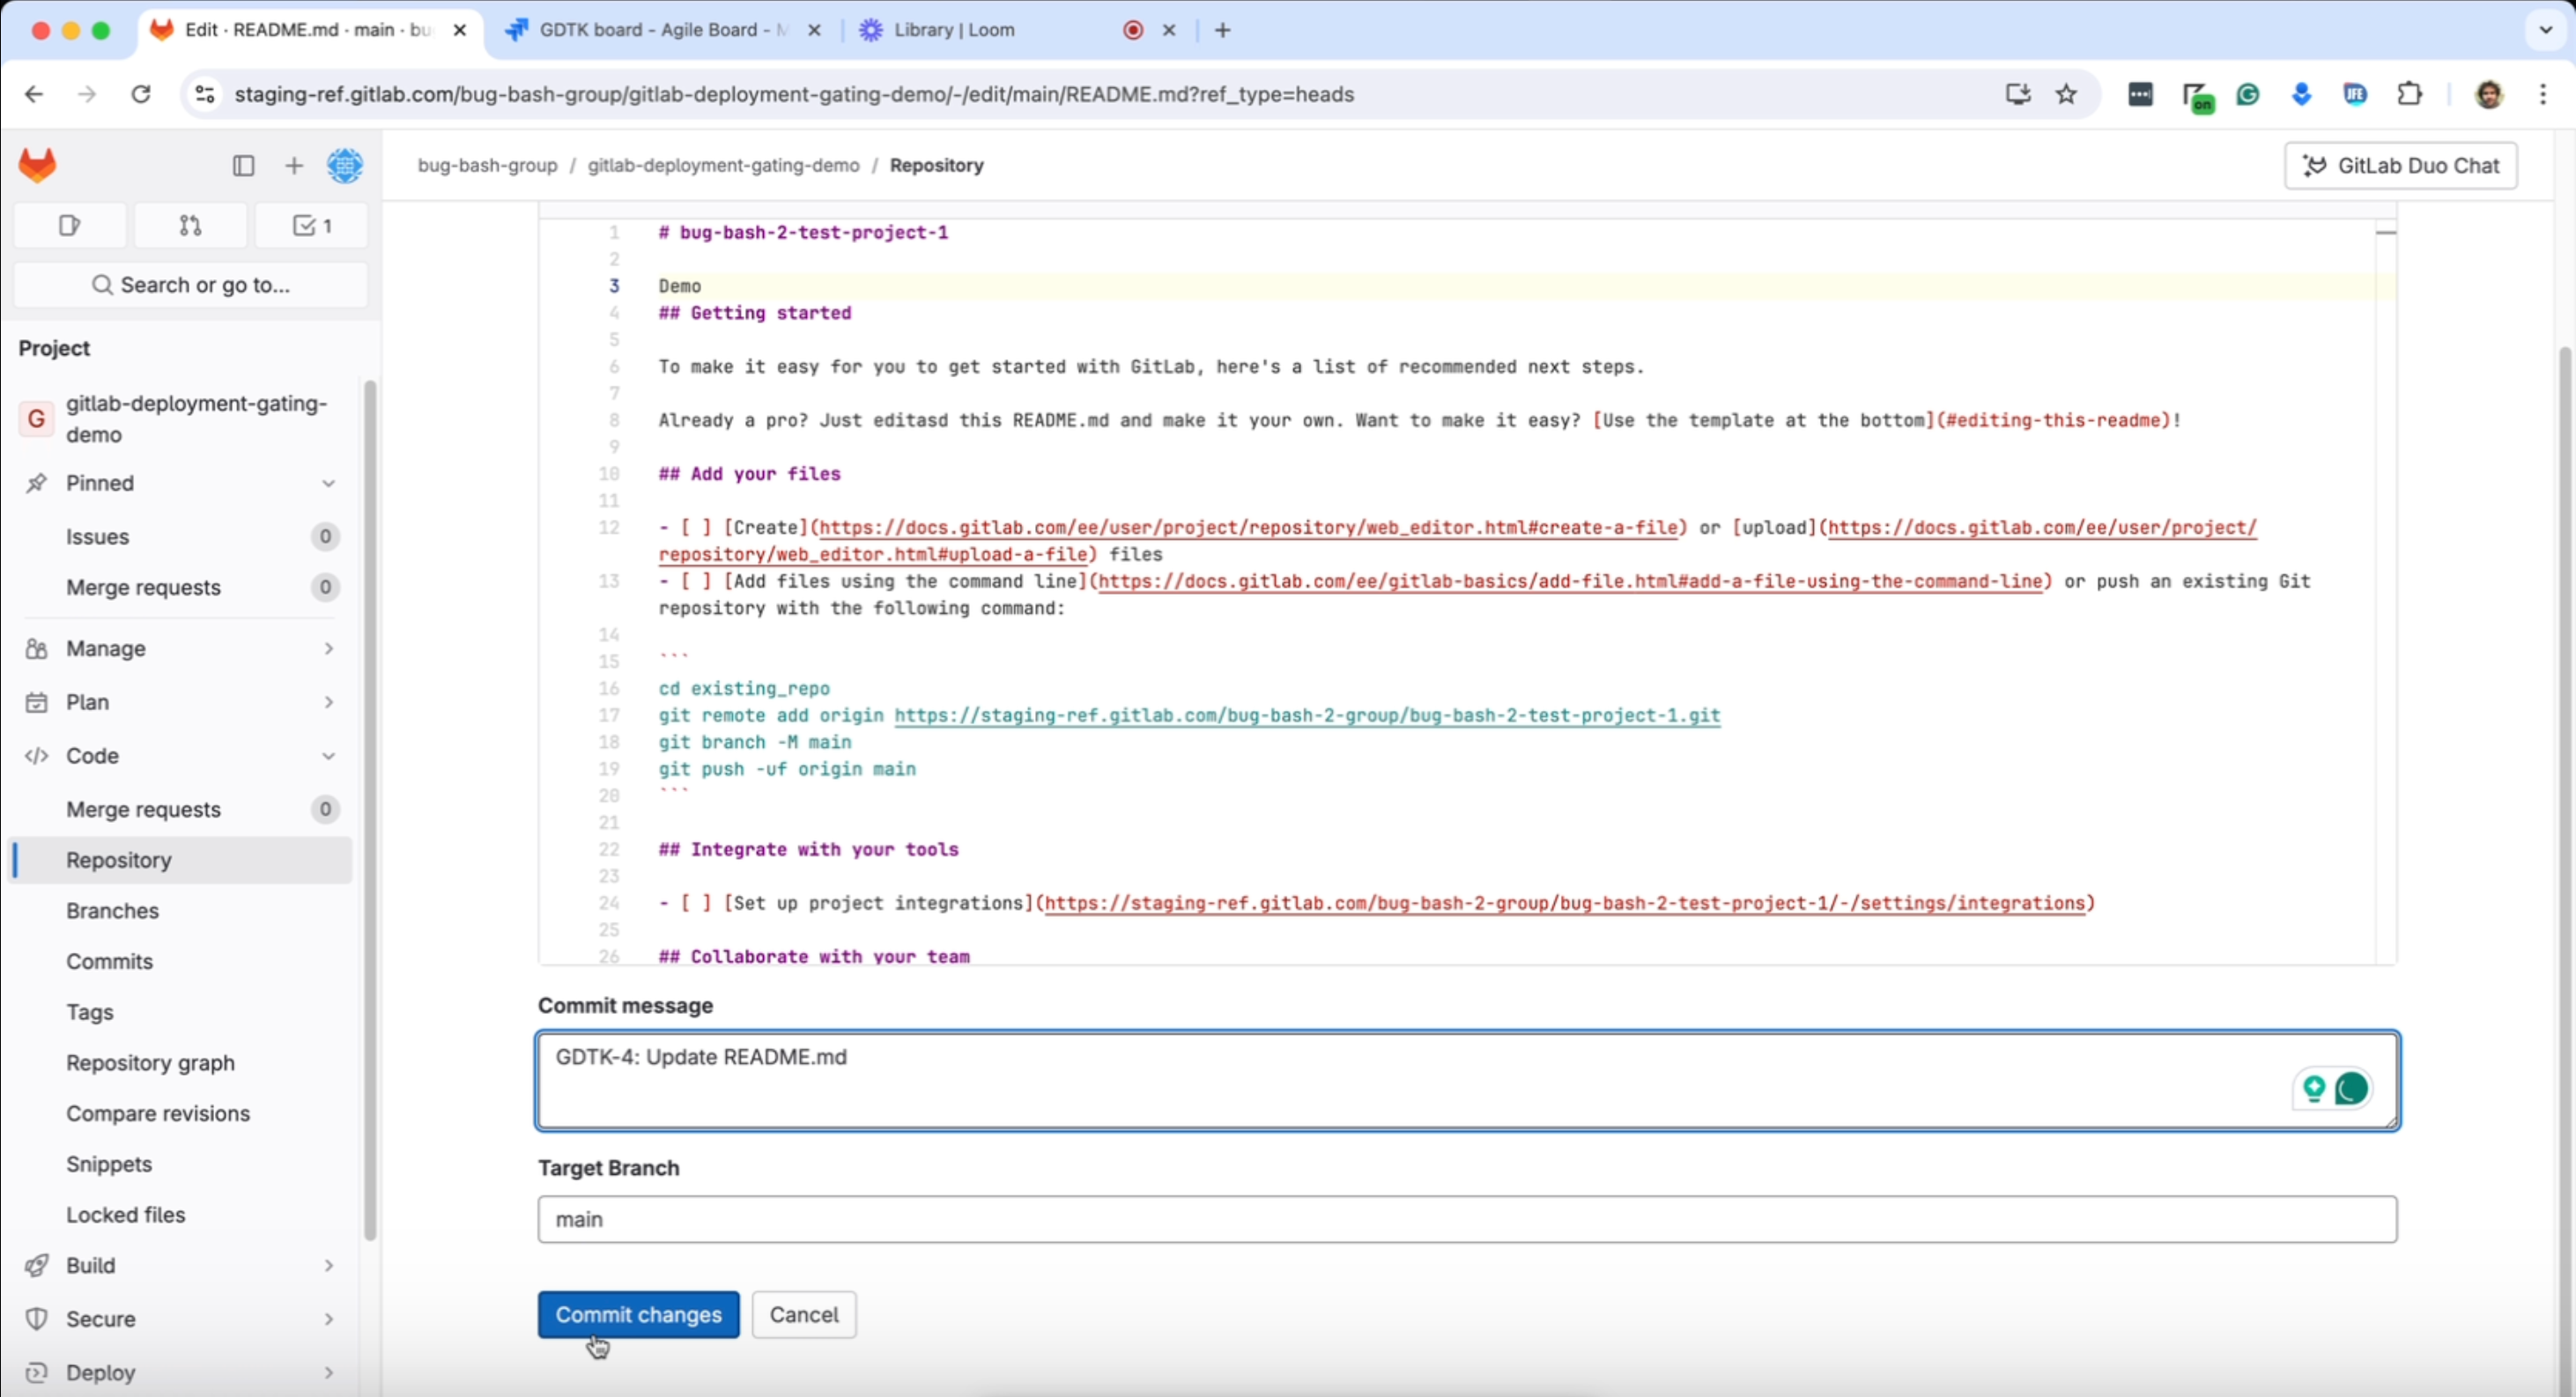Image resolution: width=2576 pixels, height=1397 pixels.
Task: Open the browser extensions puzzle icon
Action: click(2410, 93)
